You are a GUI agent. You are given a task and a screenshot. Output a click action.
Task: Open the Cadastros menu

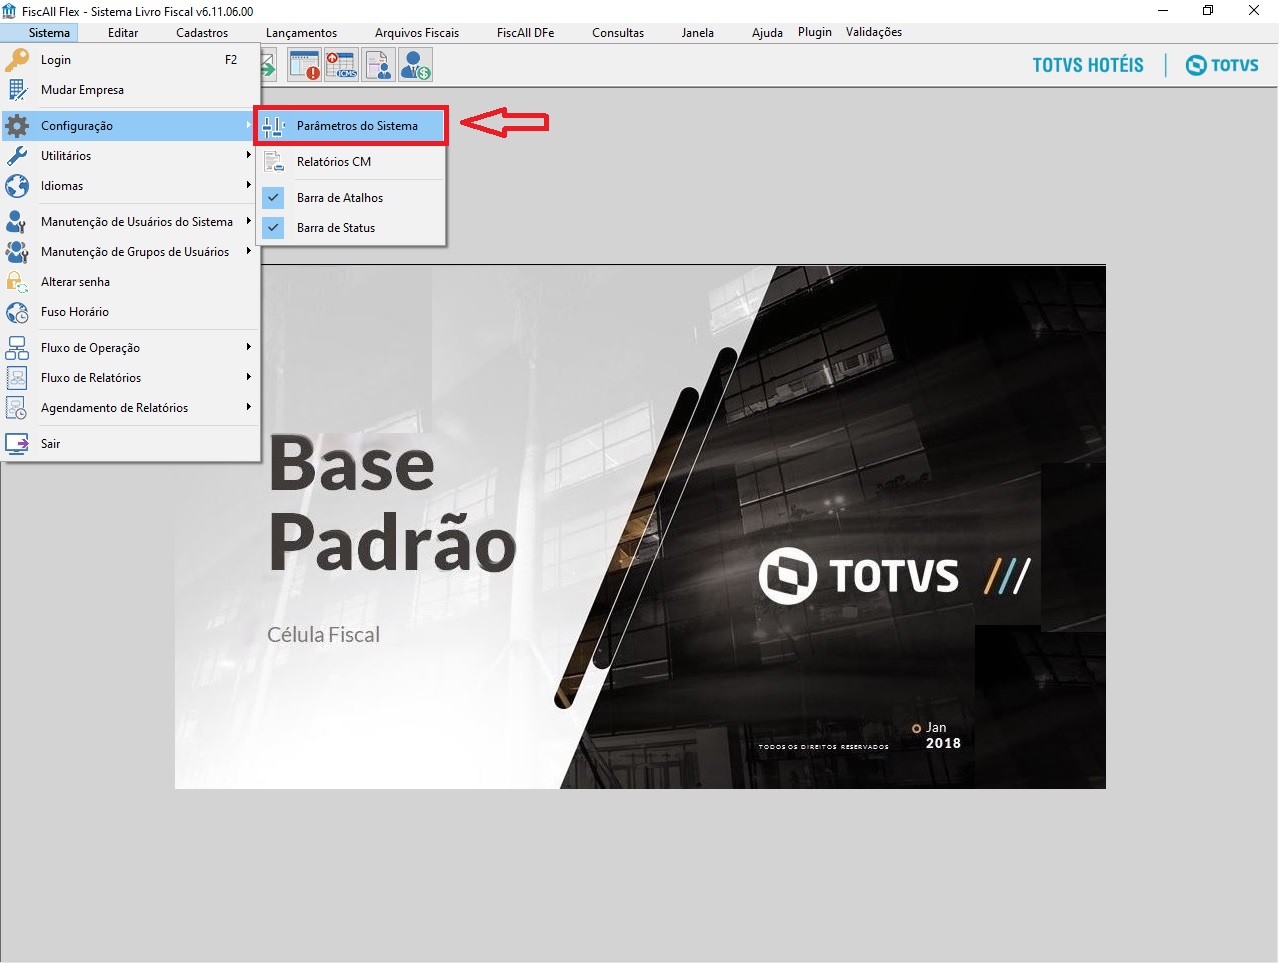pyautogui.click(x=202, y=33)
